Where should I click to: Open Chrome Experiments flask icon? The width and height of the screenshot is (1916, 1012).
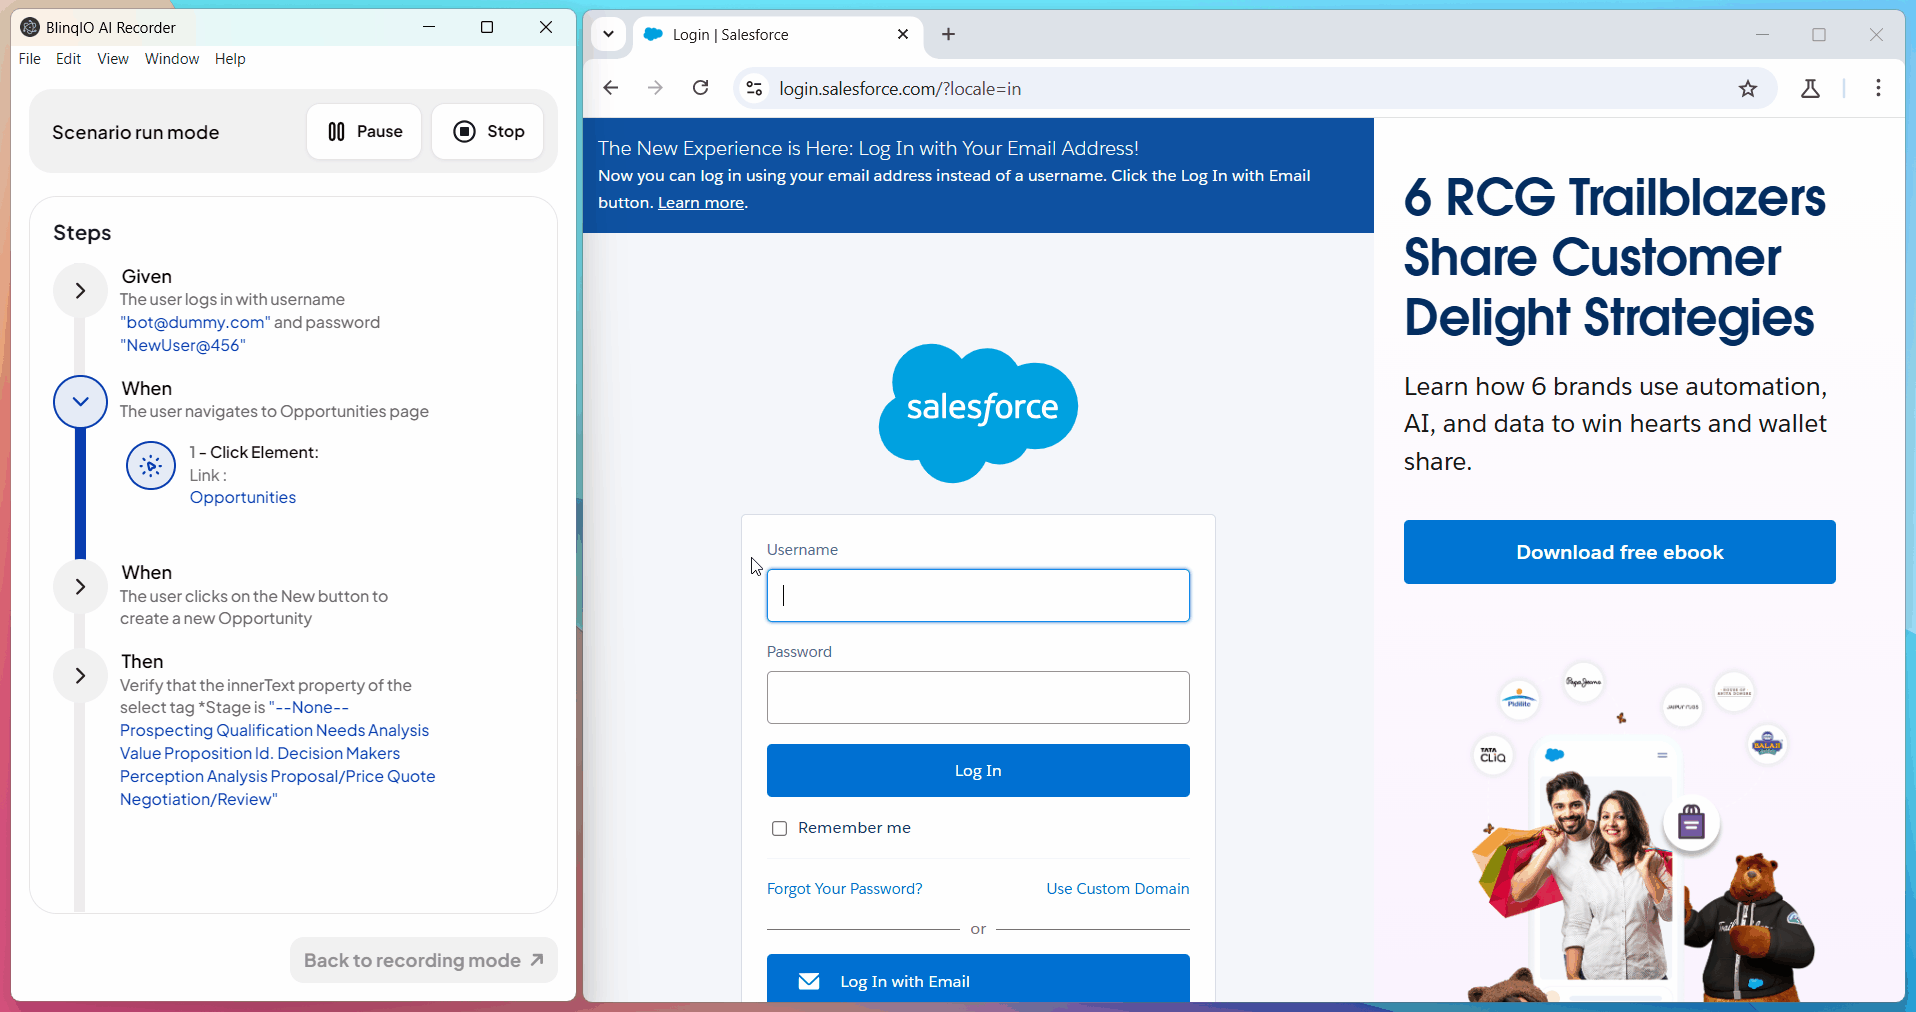point(1811,88)
